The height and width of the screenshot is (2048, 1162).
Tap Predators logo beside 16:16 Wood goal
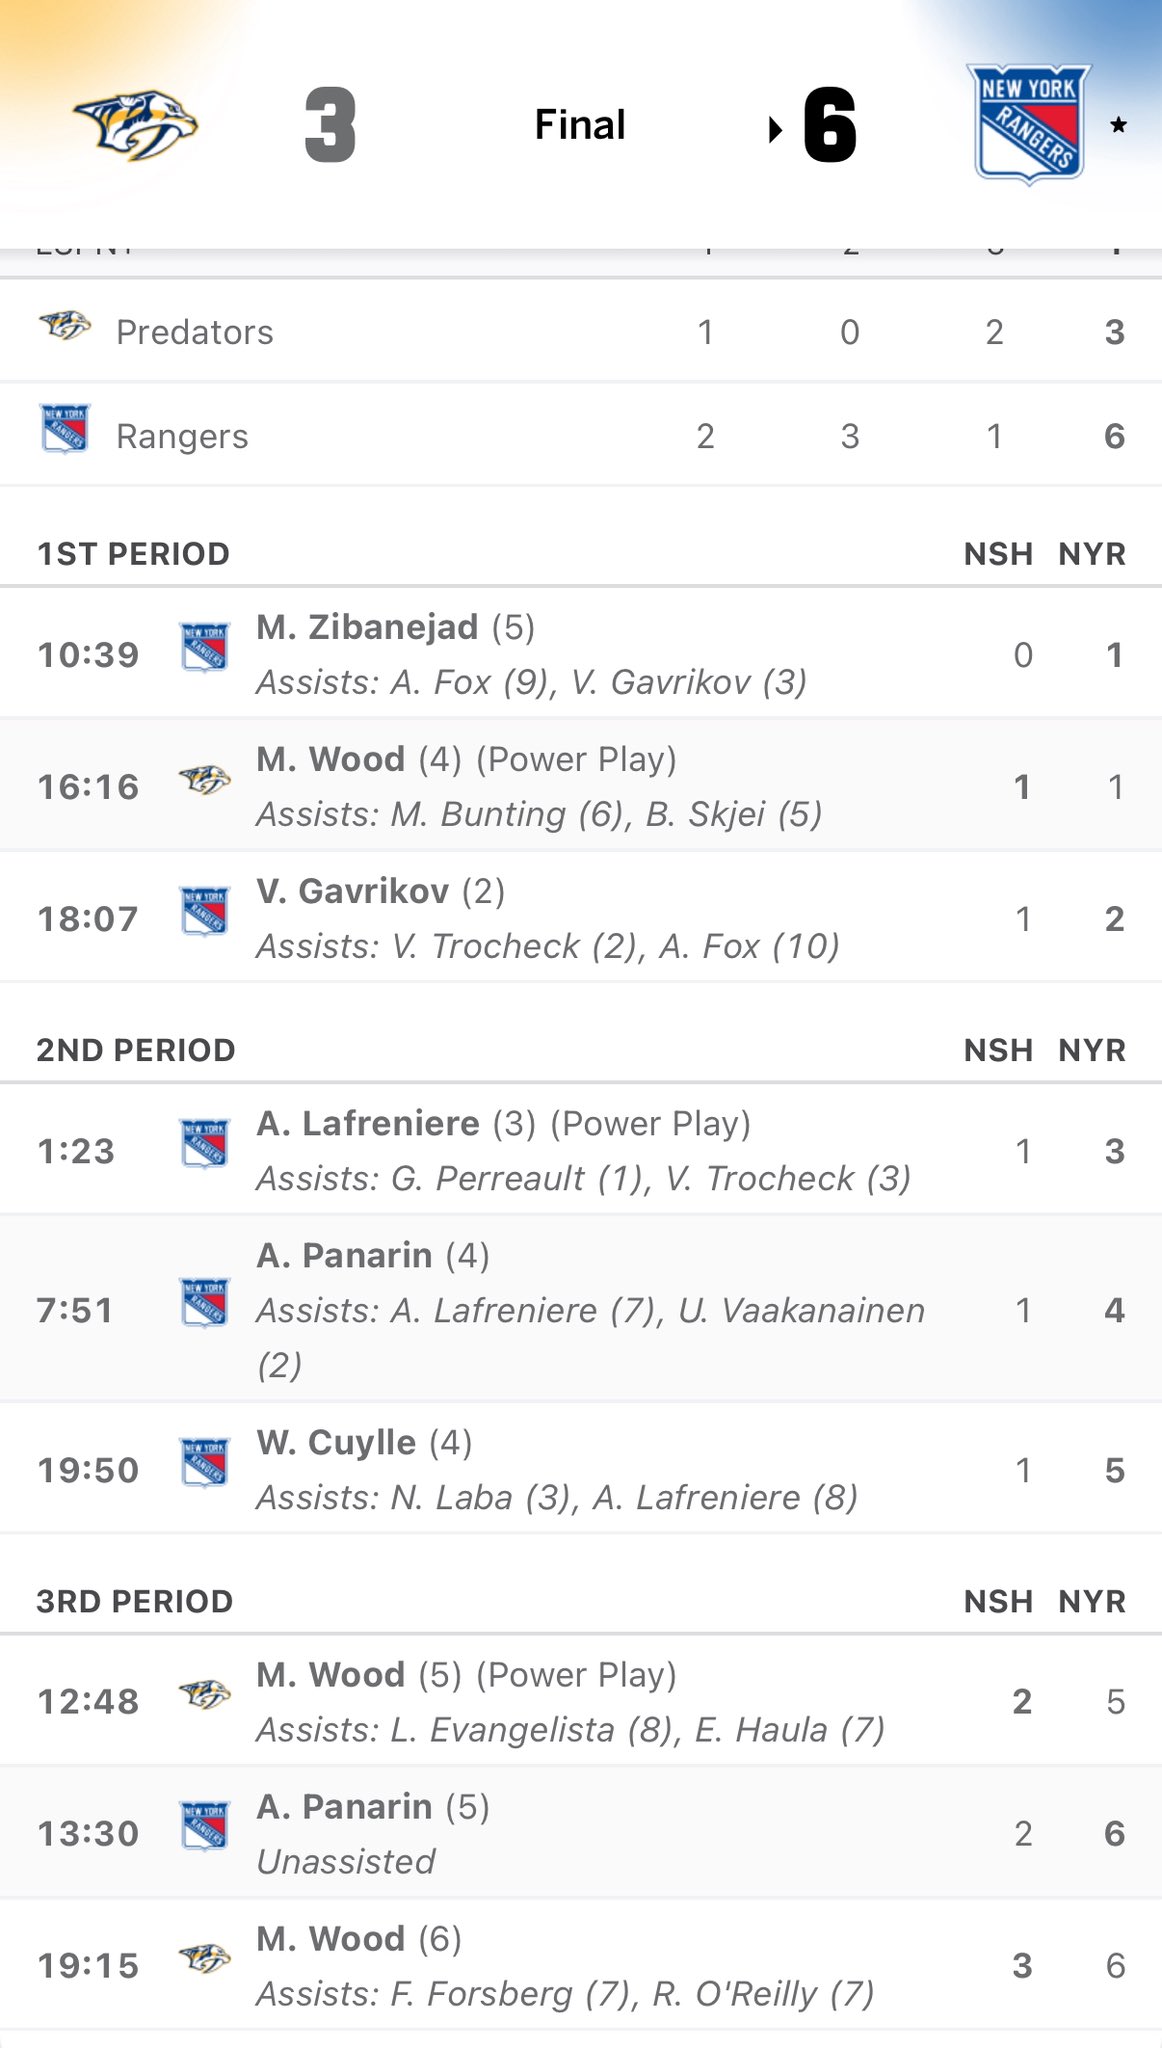pos(204,780)
